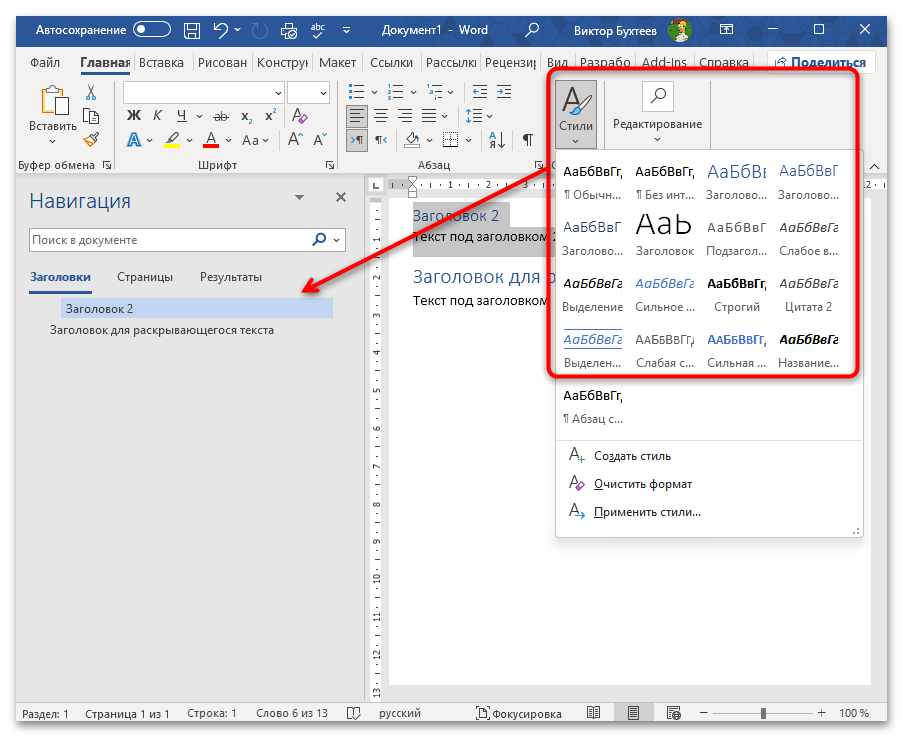Open the Navigation pane options arrow
The image size is (903, 737).
pyautogui.click(x=299, y=198)
